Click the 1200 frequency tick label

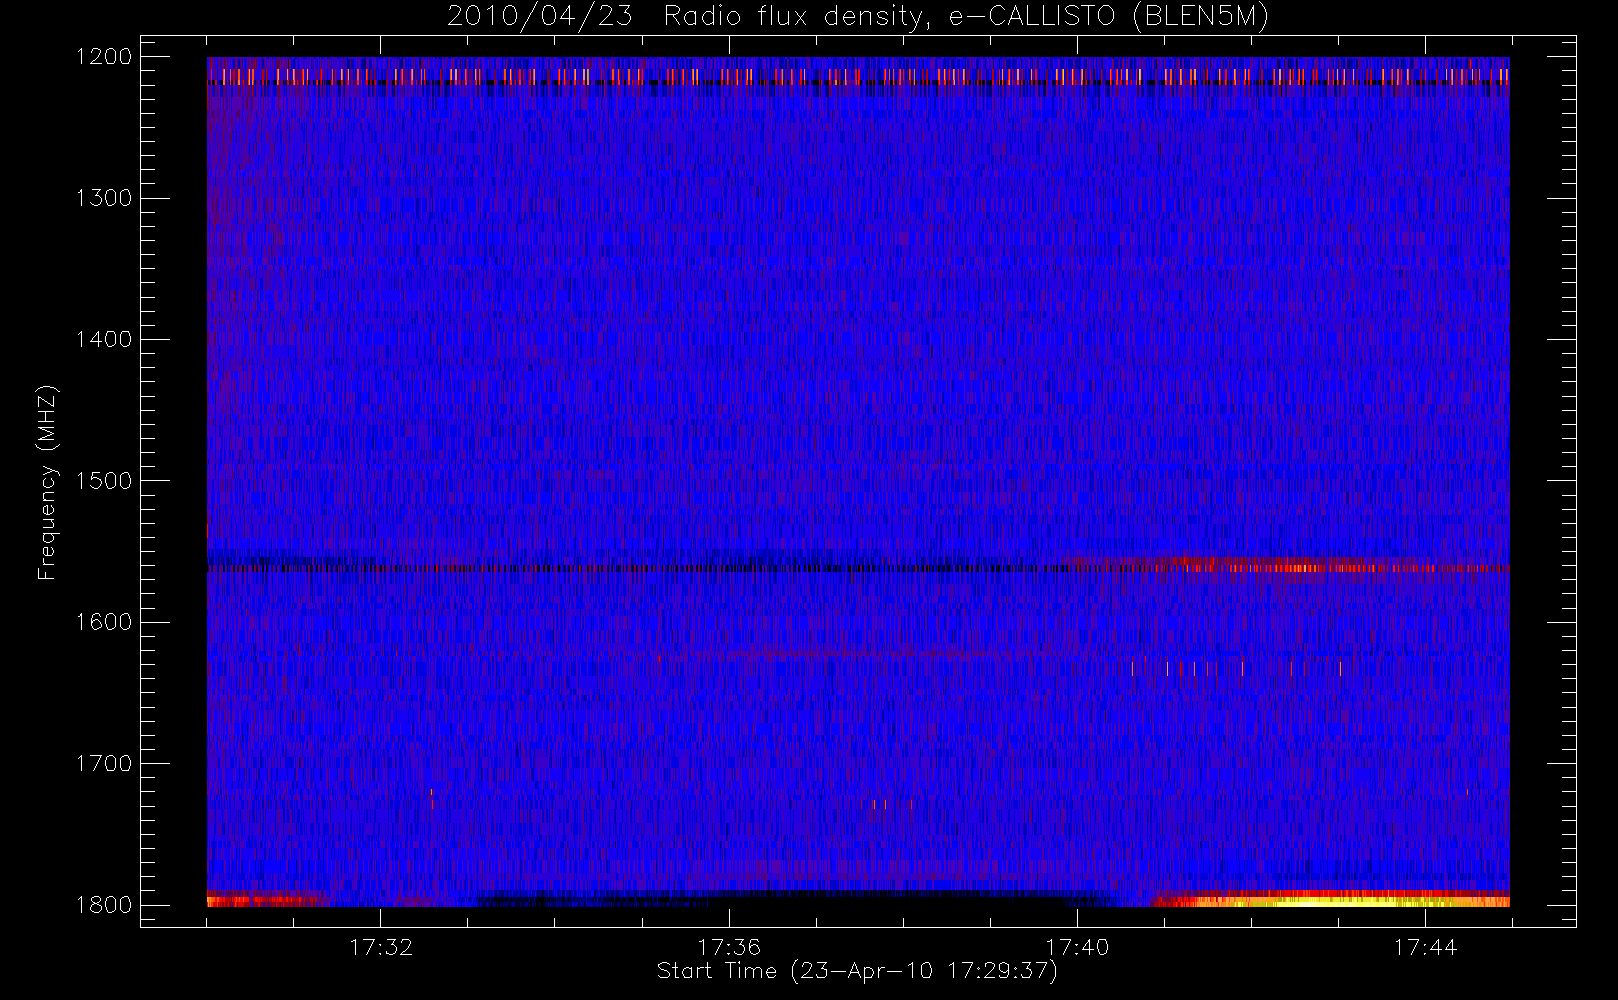[x=104, y=57]
